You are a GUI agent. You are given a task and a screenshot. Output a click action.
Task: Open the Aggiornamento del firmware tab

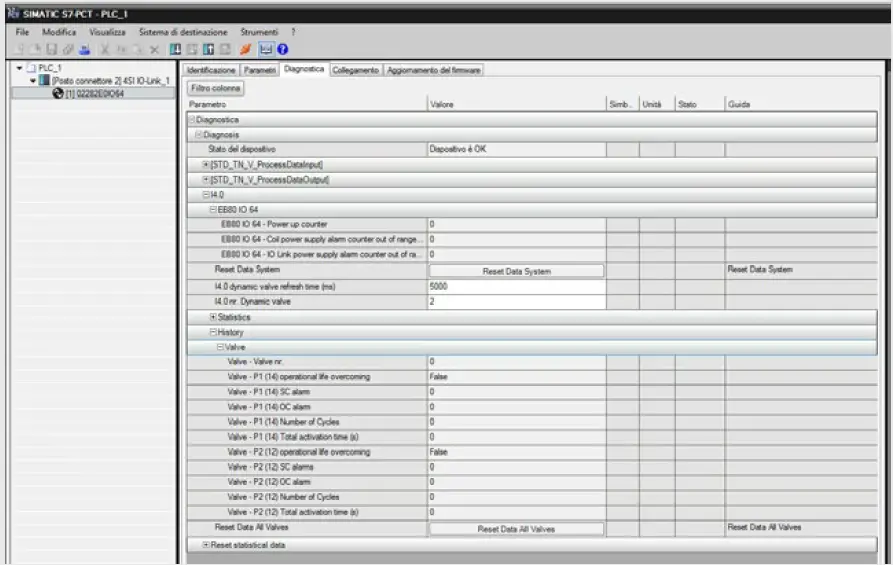(x=434, y=70)
